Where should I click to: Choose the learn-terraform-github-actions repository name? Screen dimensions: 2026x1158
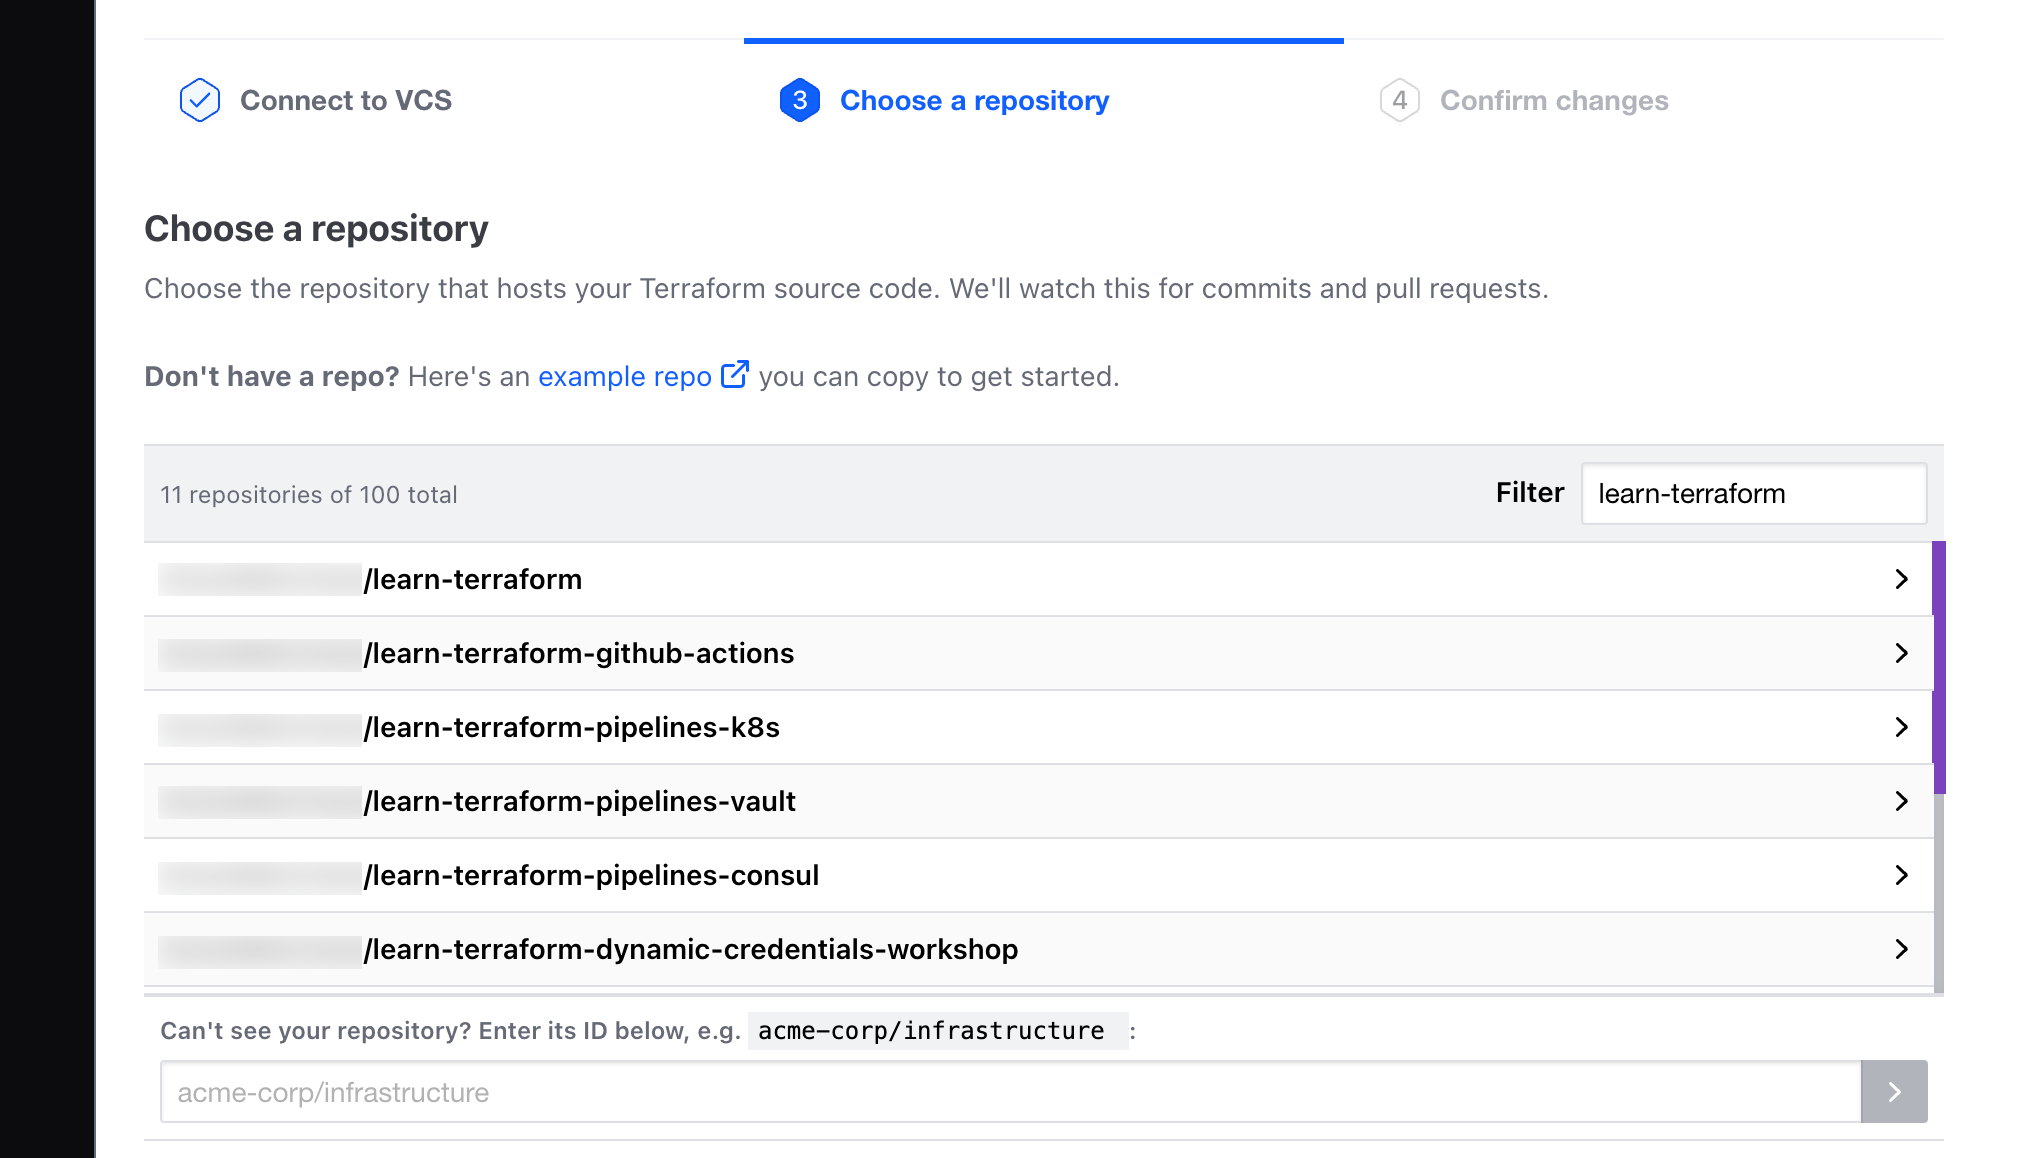click(578, 653)
